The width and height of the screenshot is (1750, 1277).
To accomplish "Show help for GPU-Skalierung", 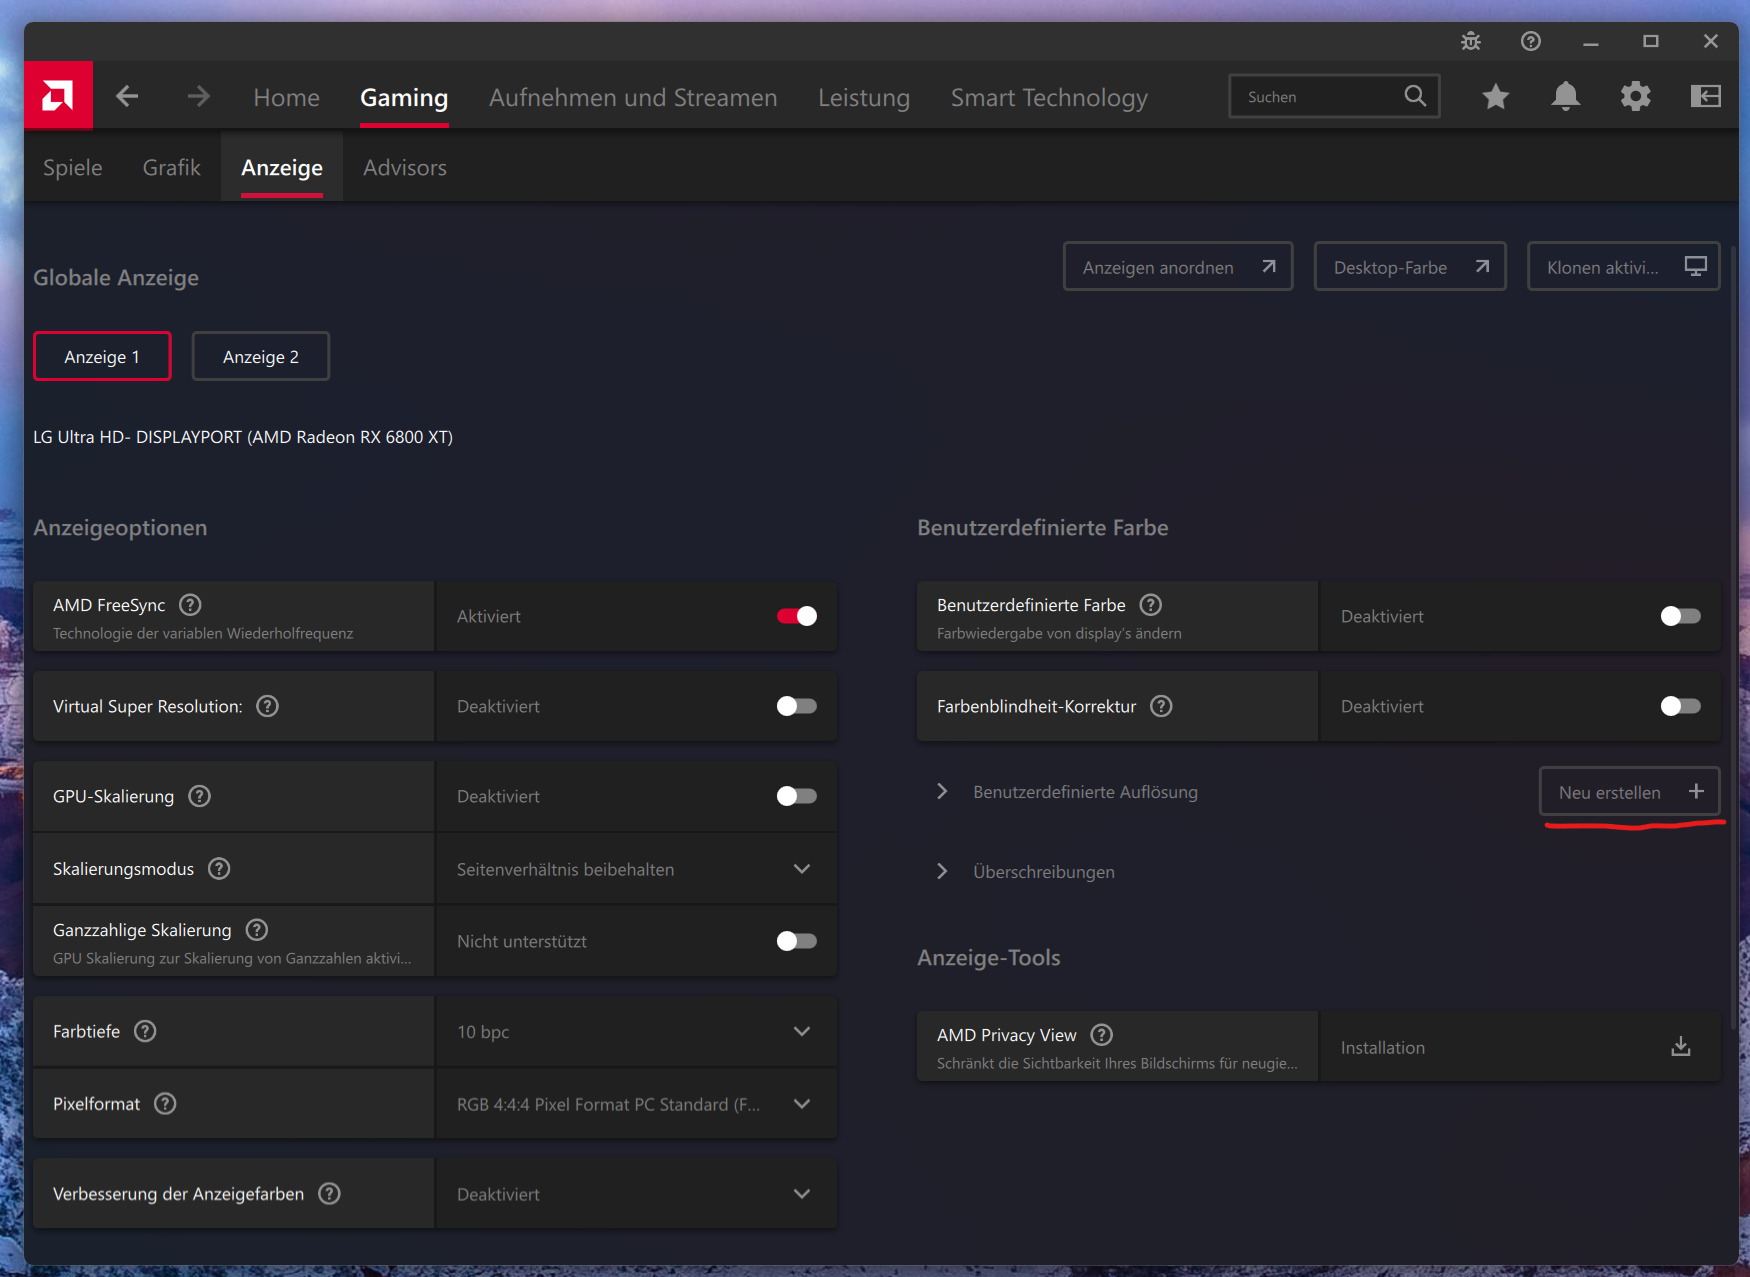I will [199, 796].
